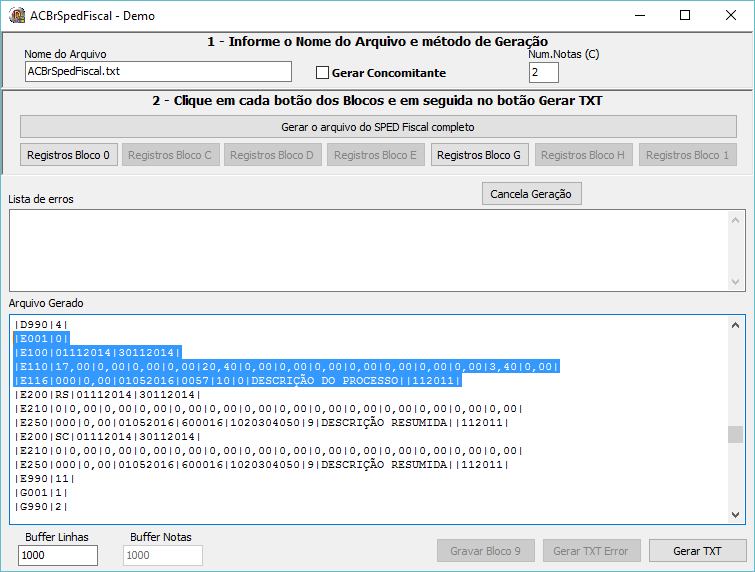Click the line starting with |E110|17,00
The width and height of the screenshot is (755, 572).
coord(286,367)
